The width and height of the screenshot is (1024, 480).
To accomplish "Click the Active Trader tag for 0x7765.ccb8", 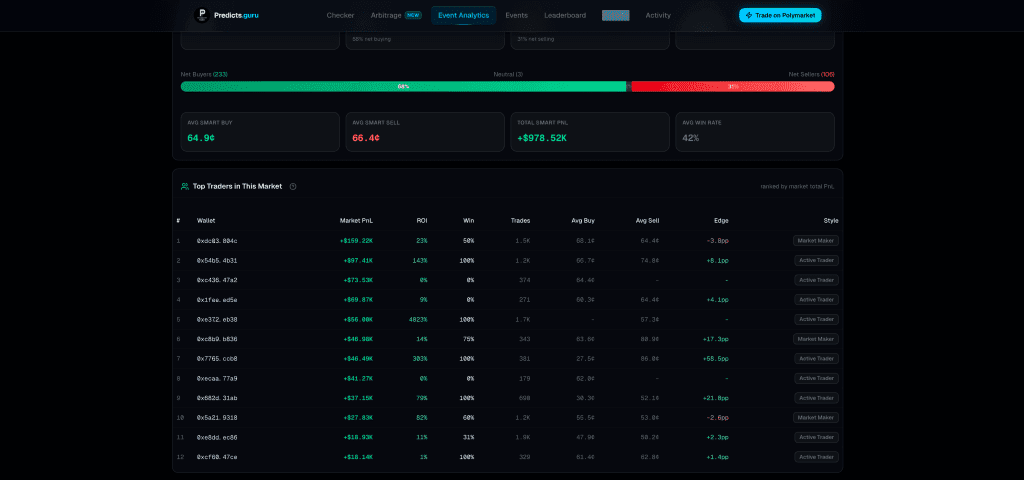I will [816, 359].
